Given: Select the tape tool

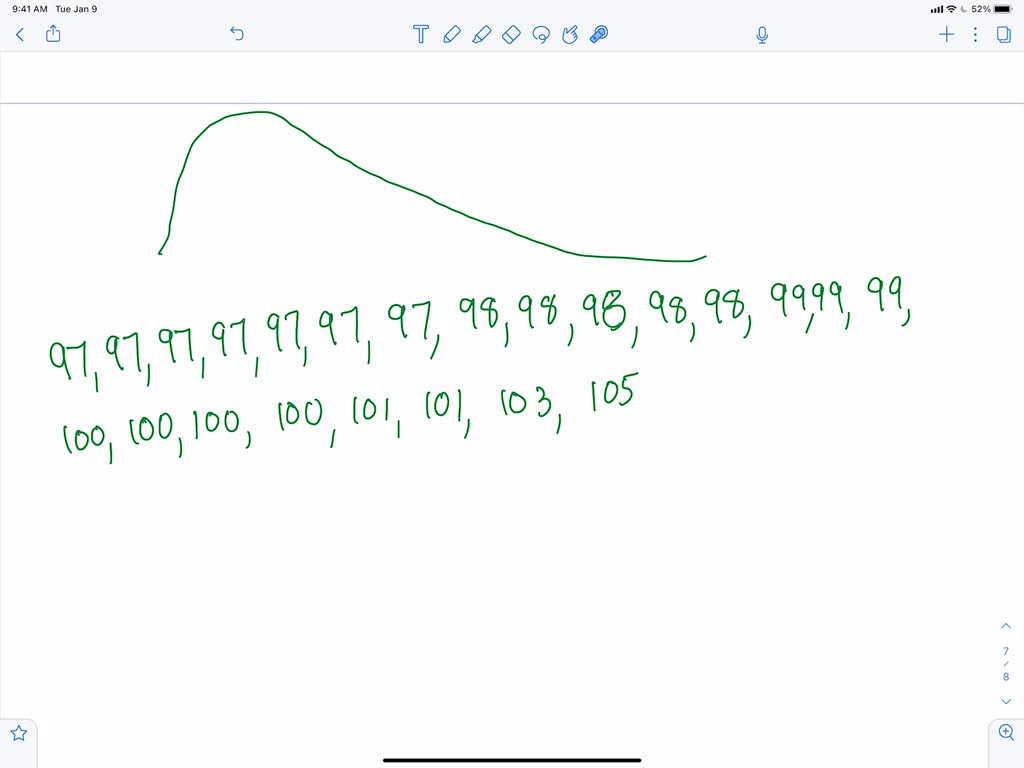Looking at the screenshot, I should (597, 34).
